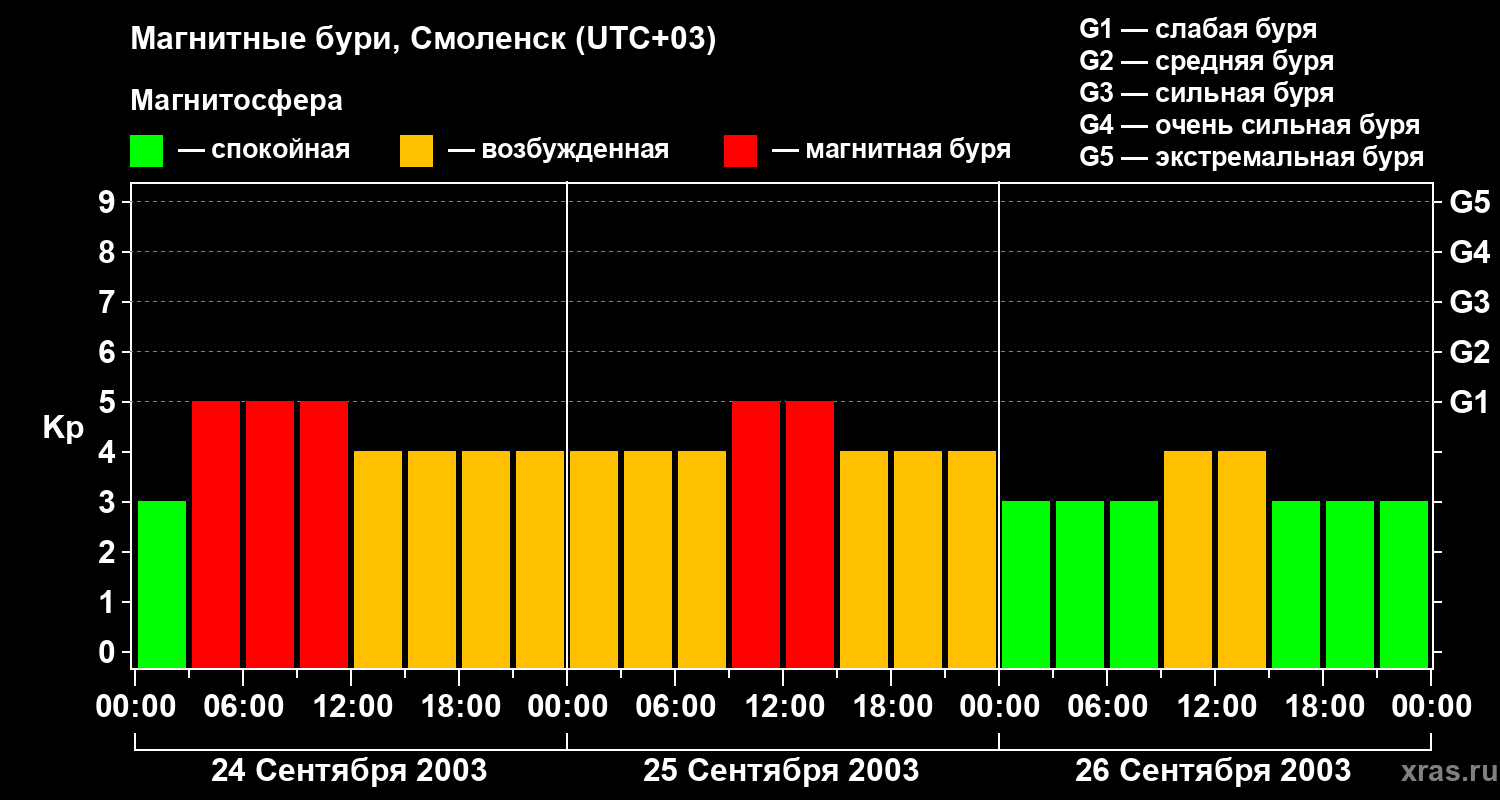
Task: Select the green 00:00–03:00 bar on 26 September
Action: pyautogui.click(x=1026, y=585)
